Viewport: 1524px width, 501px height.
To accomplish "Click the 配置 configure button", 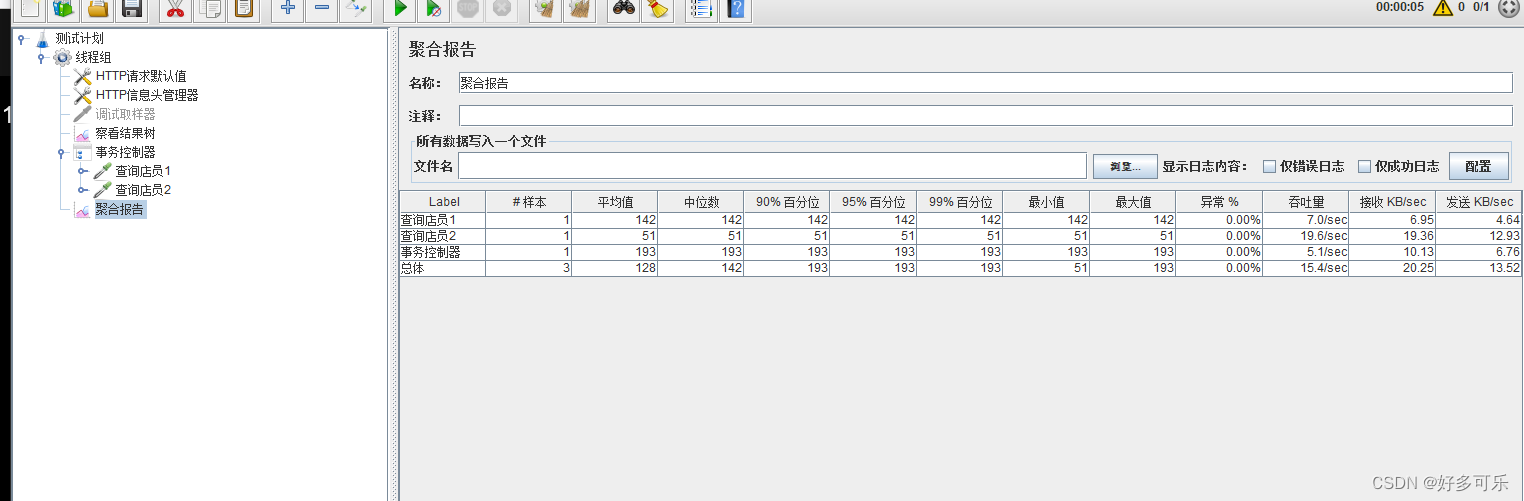I will 1478,166.
